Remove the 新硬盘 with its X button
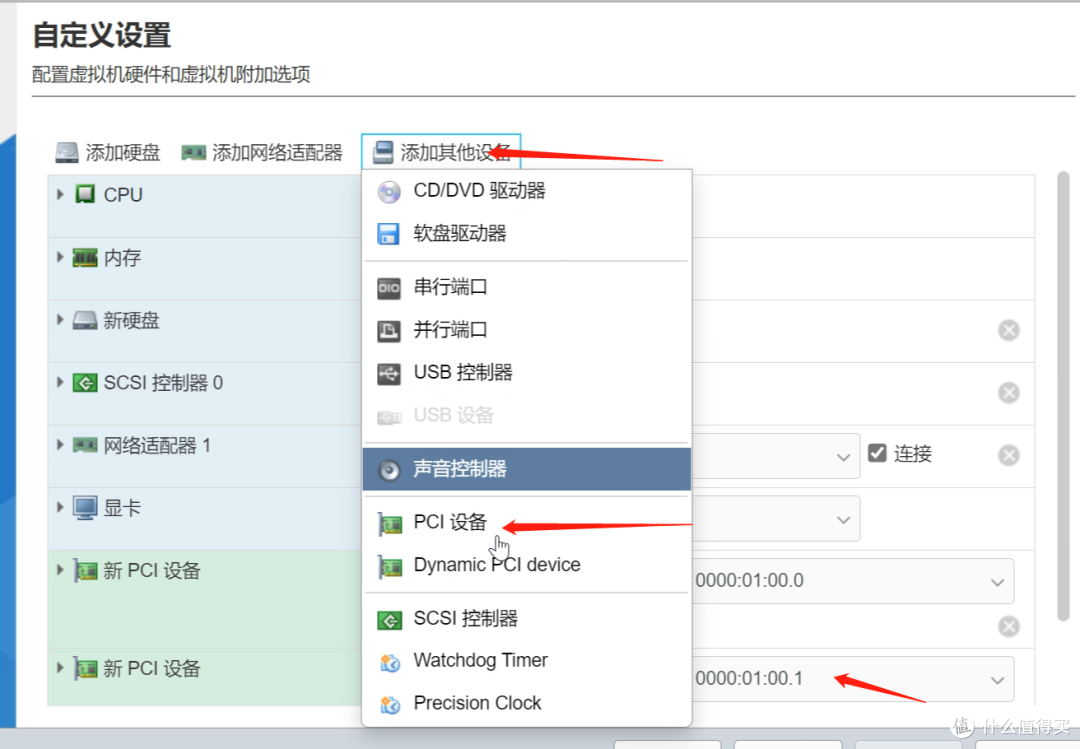The width and height of the screenshot is (1080, 749). (1009, 329)
